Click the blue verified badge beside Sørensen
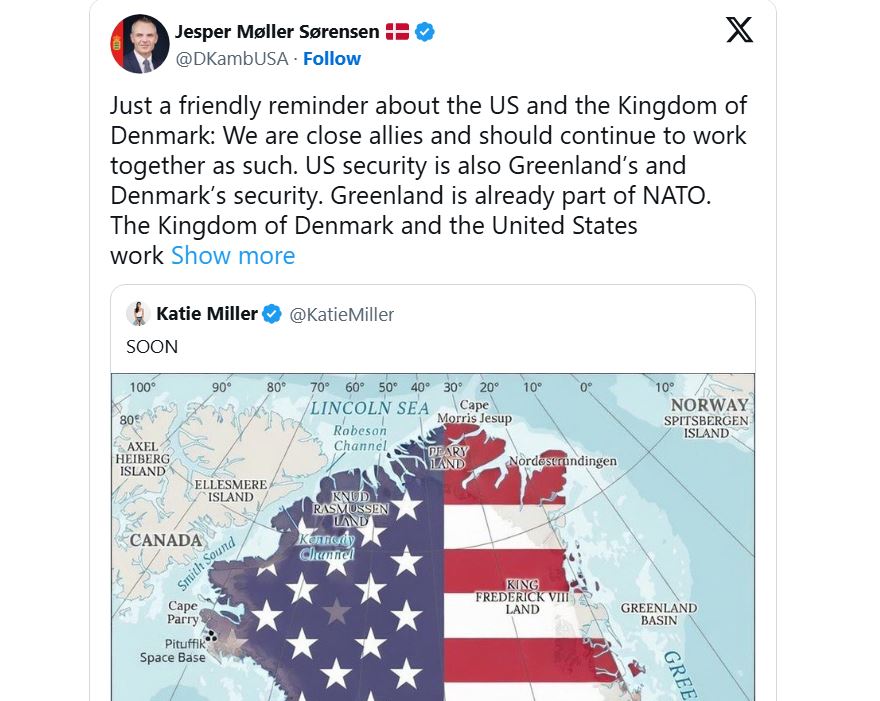The image size is (880, 701). (x=425, y=32)
